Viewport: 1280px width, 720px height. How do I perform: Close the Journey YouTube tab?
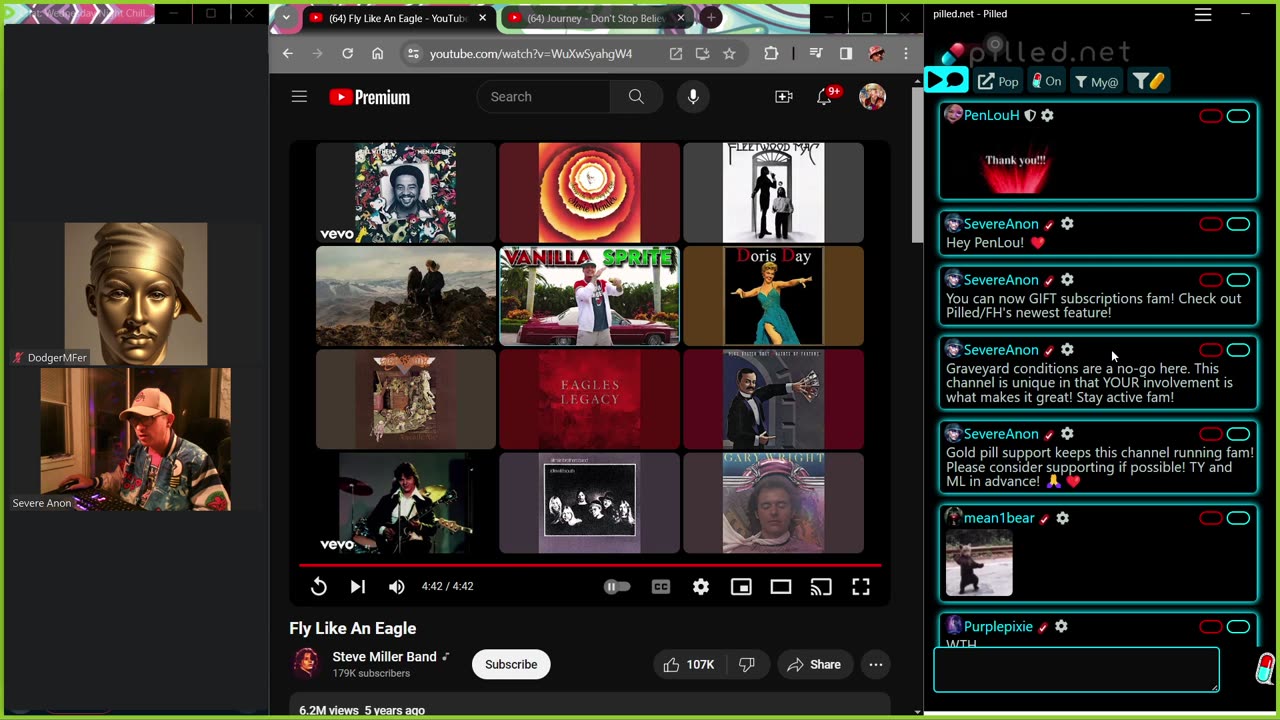click(x=681, y=18)
